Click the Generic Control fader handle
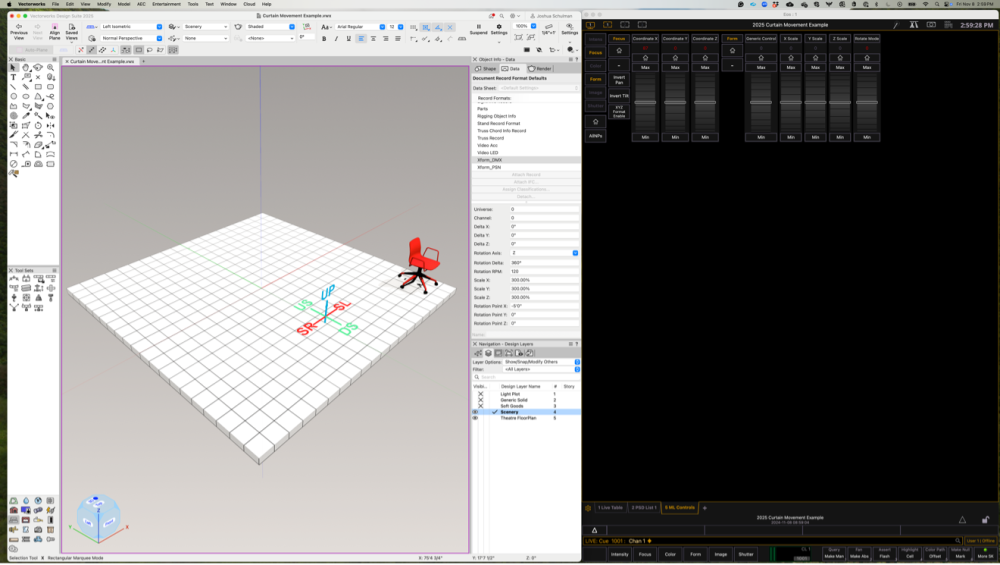The height and width of the screenshot is (565, 1000). click(761, 102)
